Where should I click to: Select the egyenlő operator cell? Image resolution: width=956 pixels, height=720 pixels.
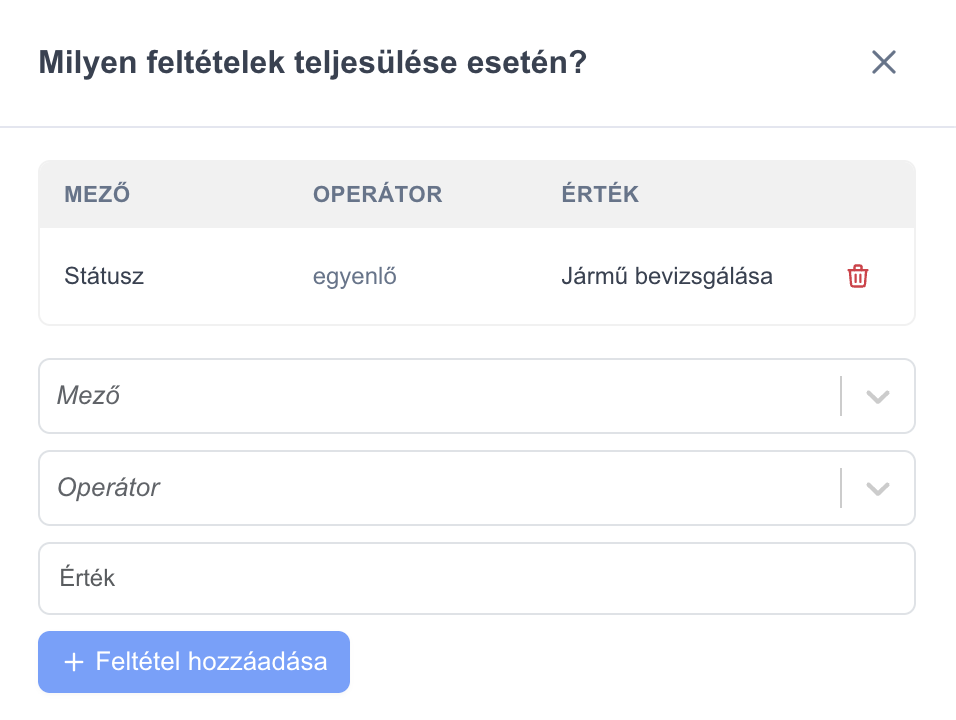click(355, 276)
